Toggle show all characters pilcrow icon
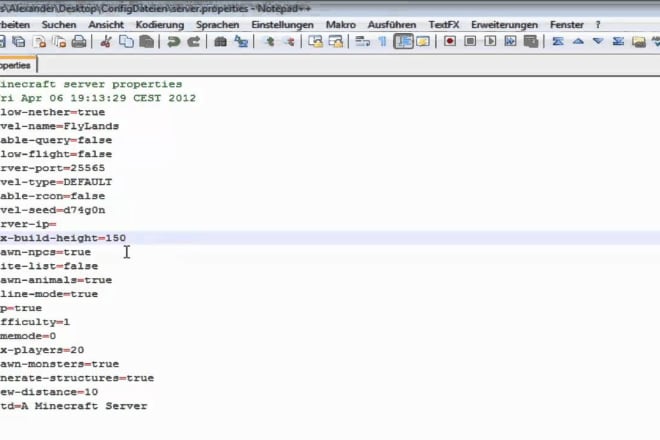This screenshot has width=660, height=440. [x=383, y=42]
